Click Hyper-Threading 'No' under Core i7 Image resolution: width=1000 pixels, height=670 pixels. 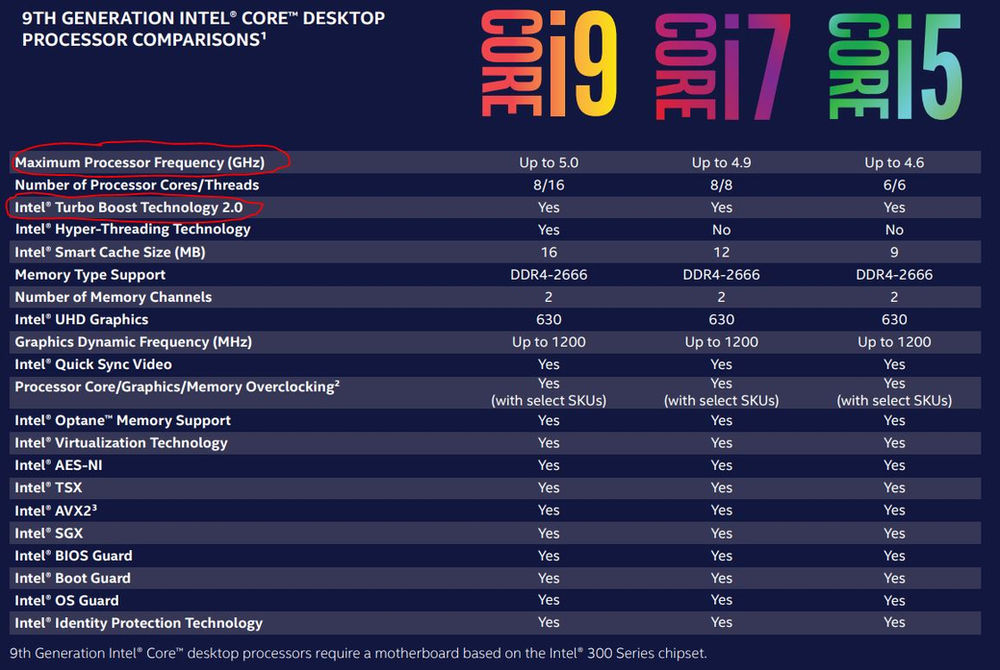(721, 229)
